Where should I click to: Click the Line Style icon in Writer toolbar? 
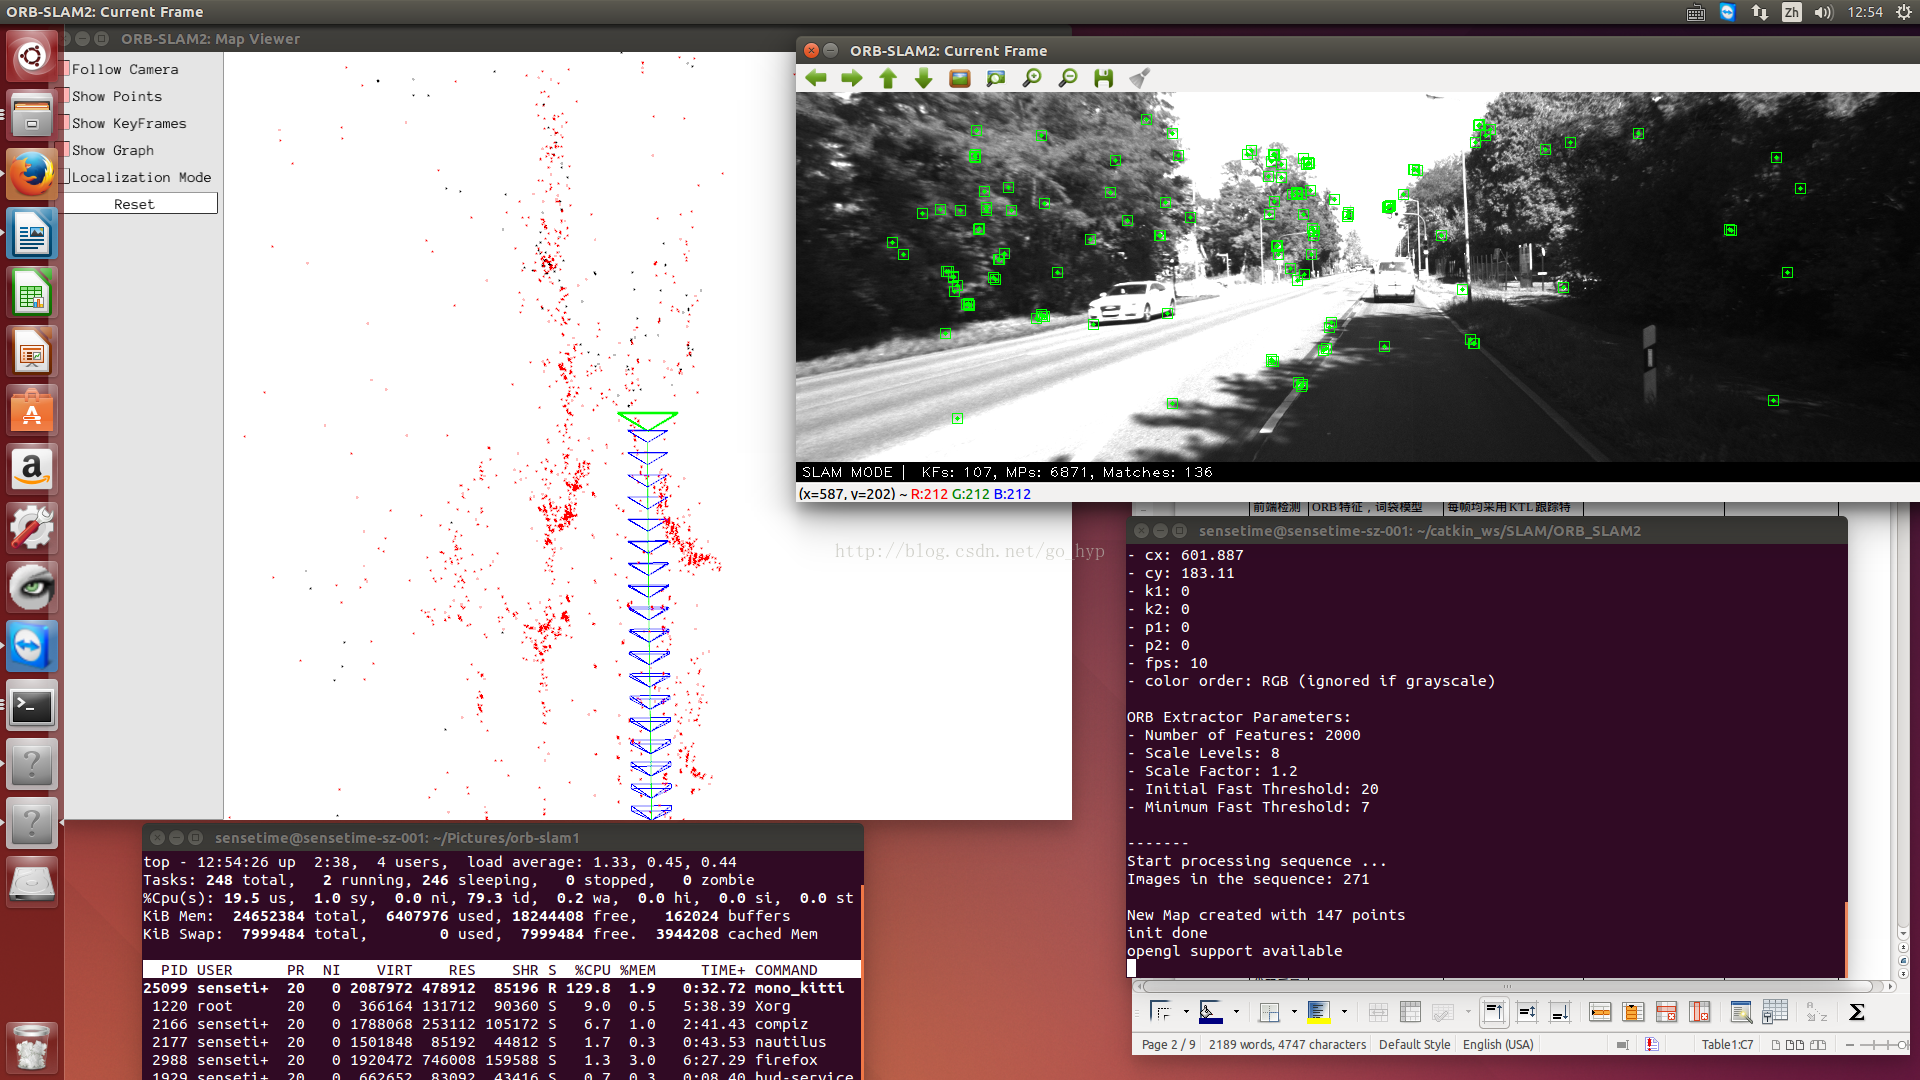1211,1012
